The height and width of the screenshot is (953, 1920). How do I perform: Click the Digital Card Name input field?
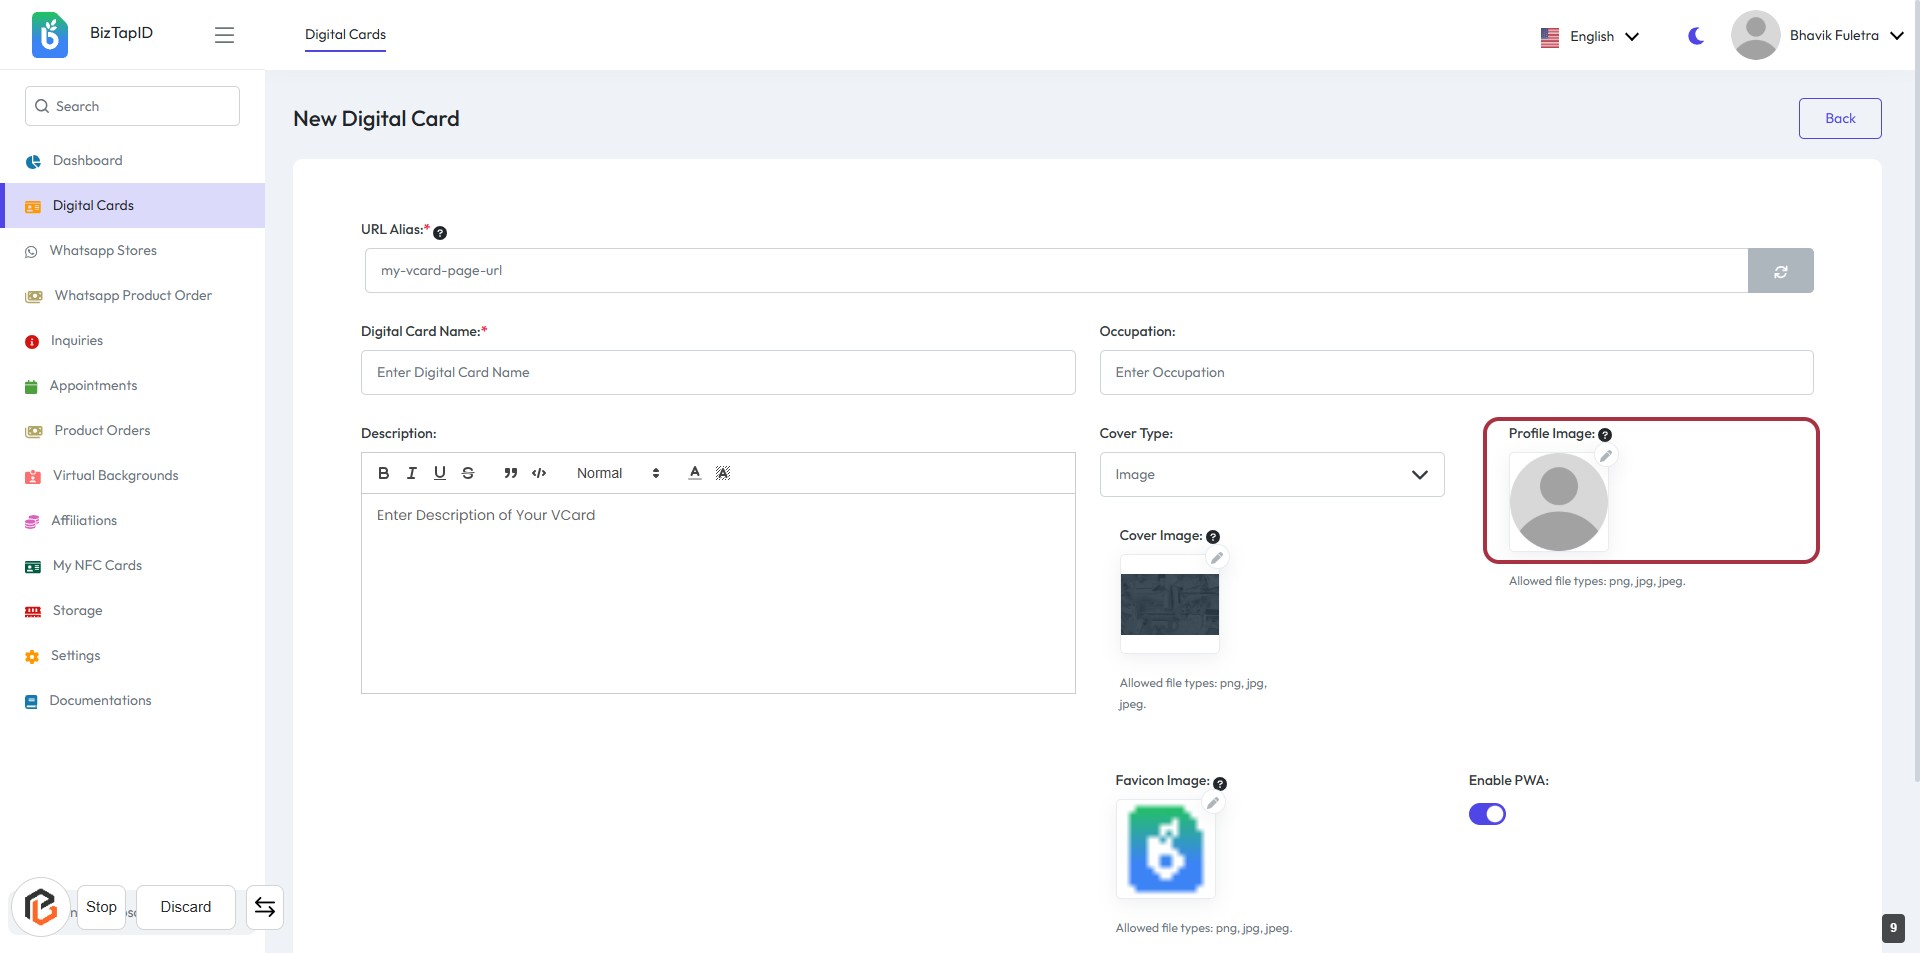(717, 372)
